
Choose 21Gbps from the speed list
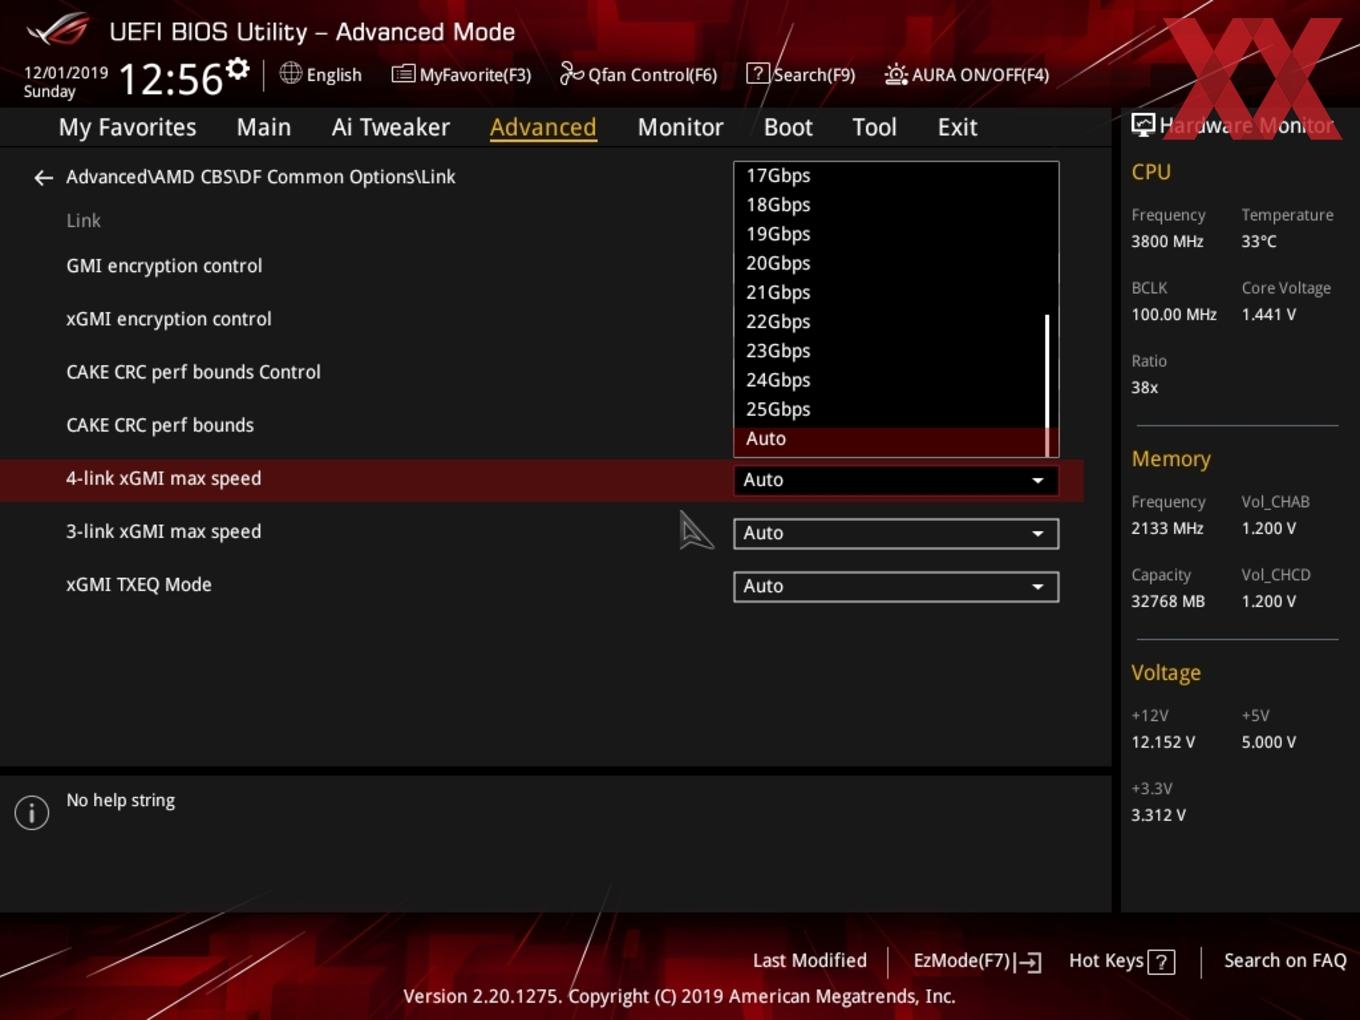coord(889,292)
